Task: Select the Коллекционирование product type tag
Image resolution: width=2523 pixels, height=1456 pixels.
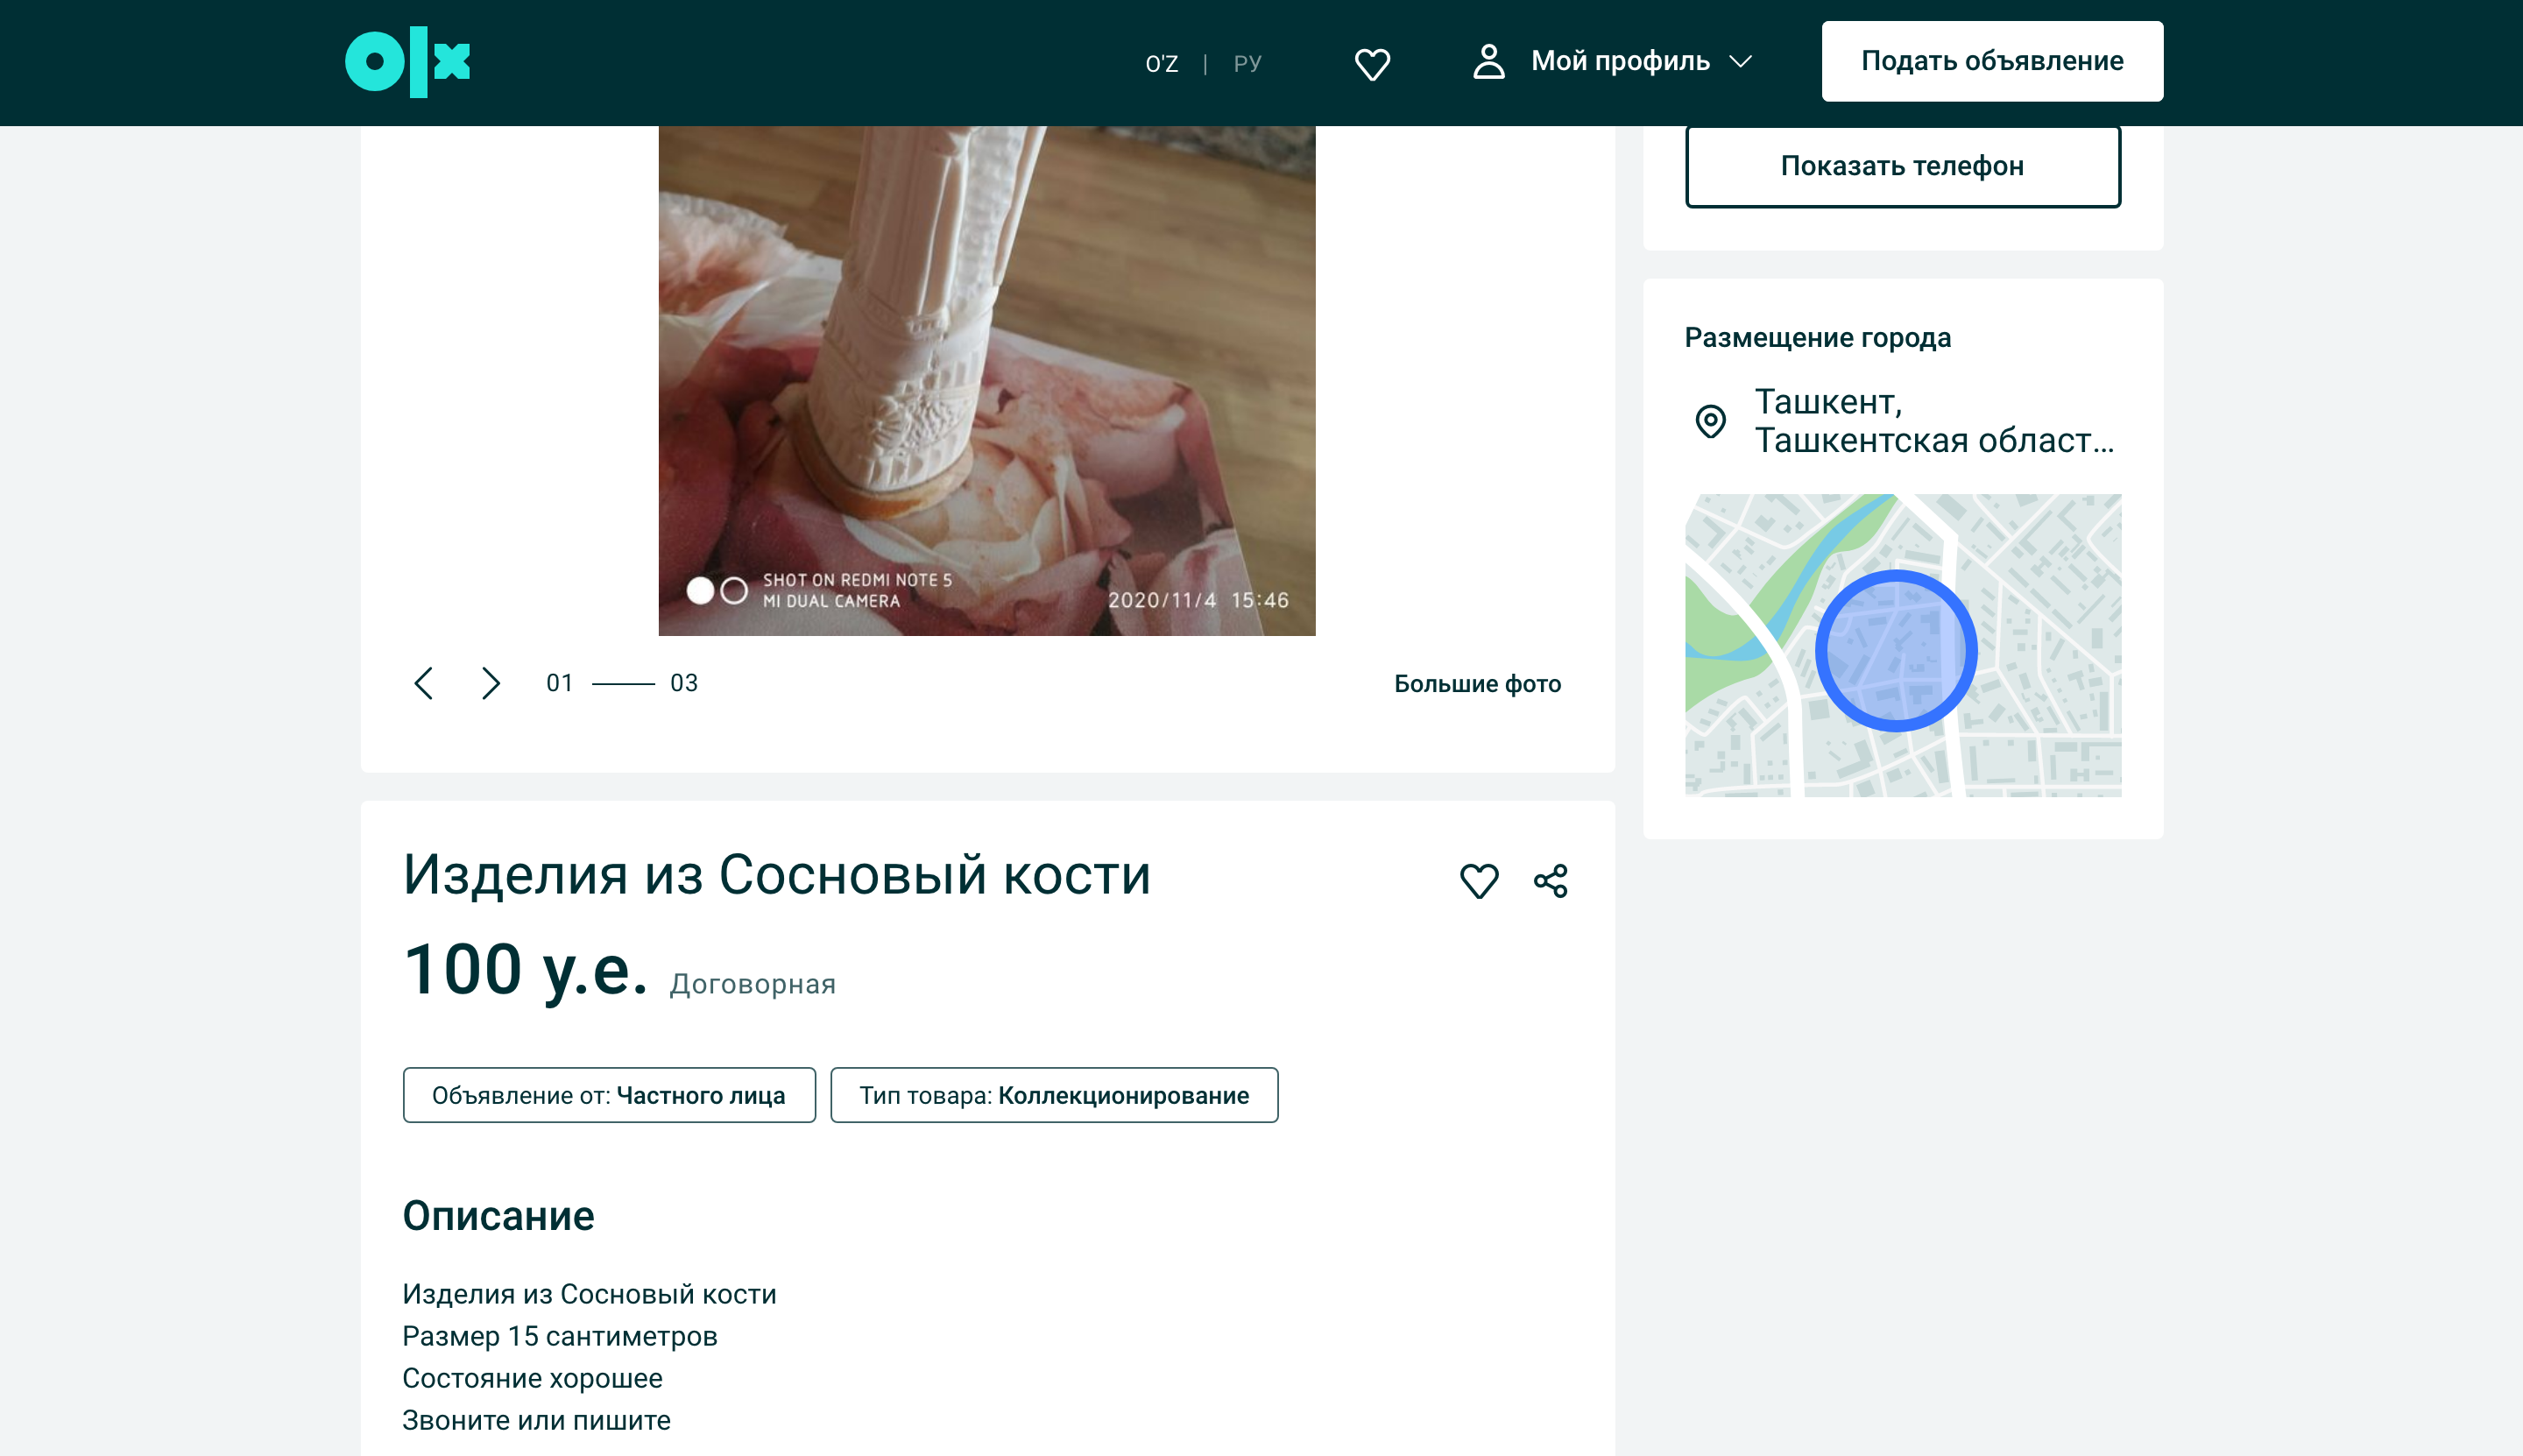Action: click(1054, 1096)
